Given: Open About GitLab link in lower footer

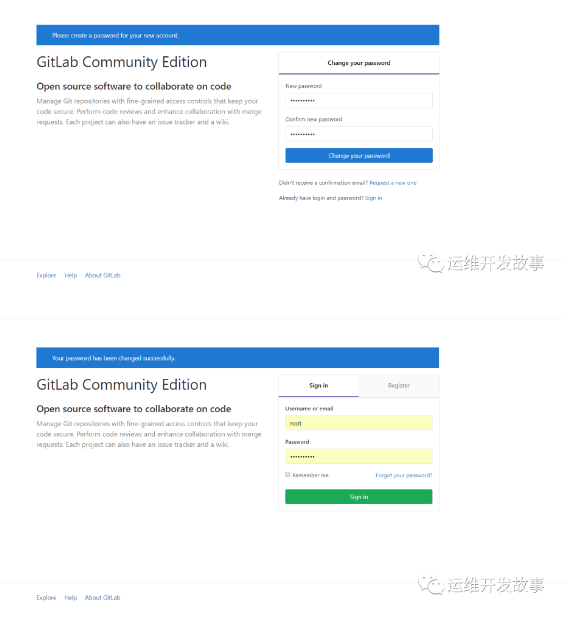Looking at the screenshot, I should 103,598.
